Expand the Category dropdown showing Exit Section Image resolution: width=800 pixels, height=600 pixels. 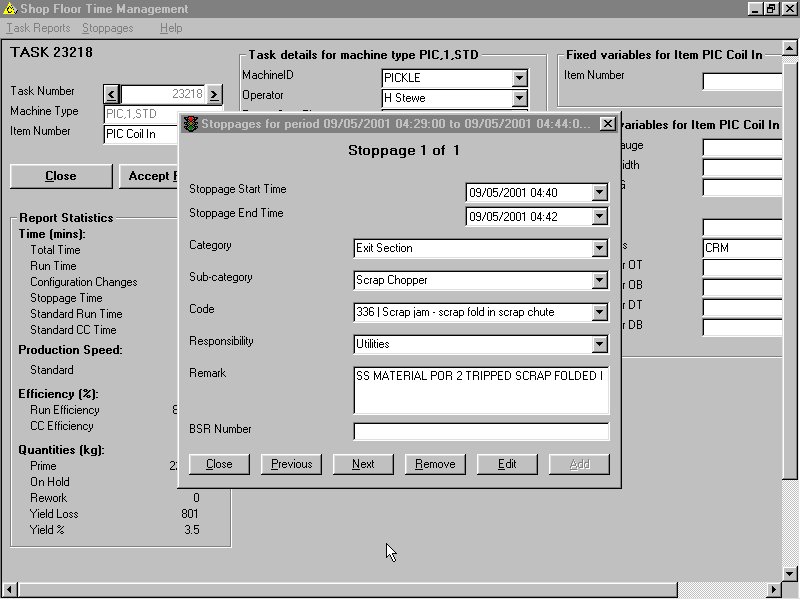599,248
